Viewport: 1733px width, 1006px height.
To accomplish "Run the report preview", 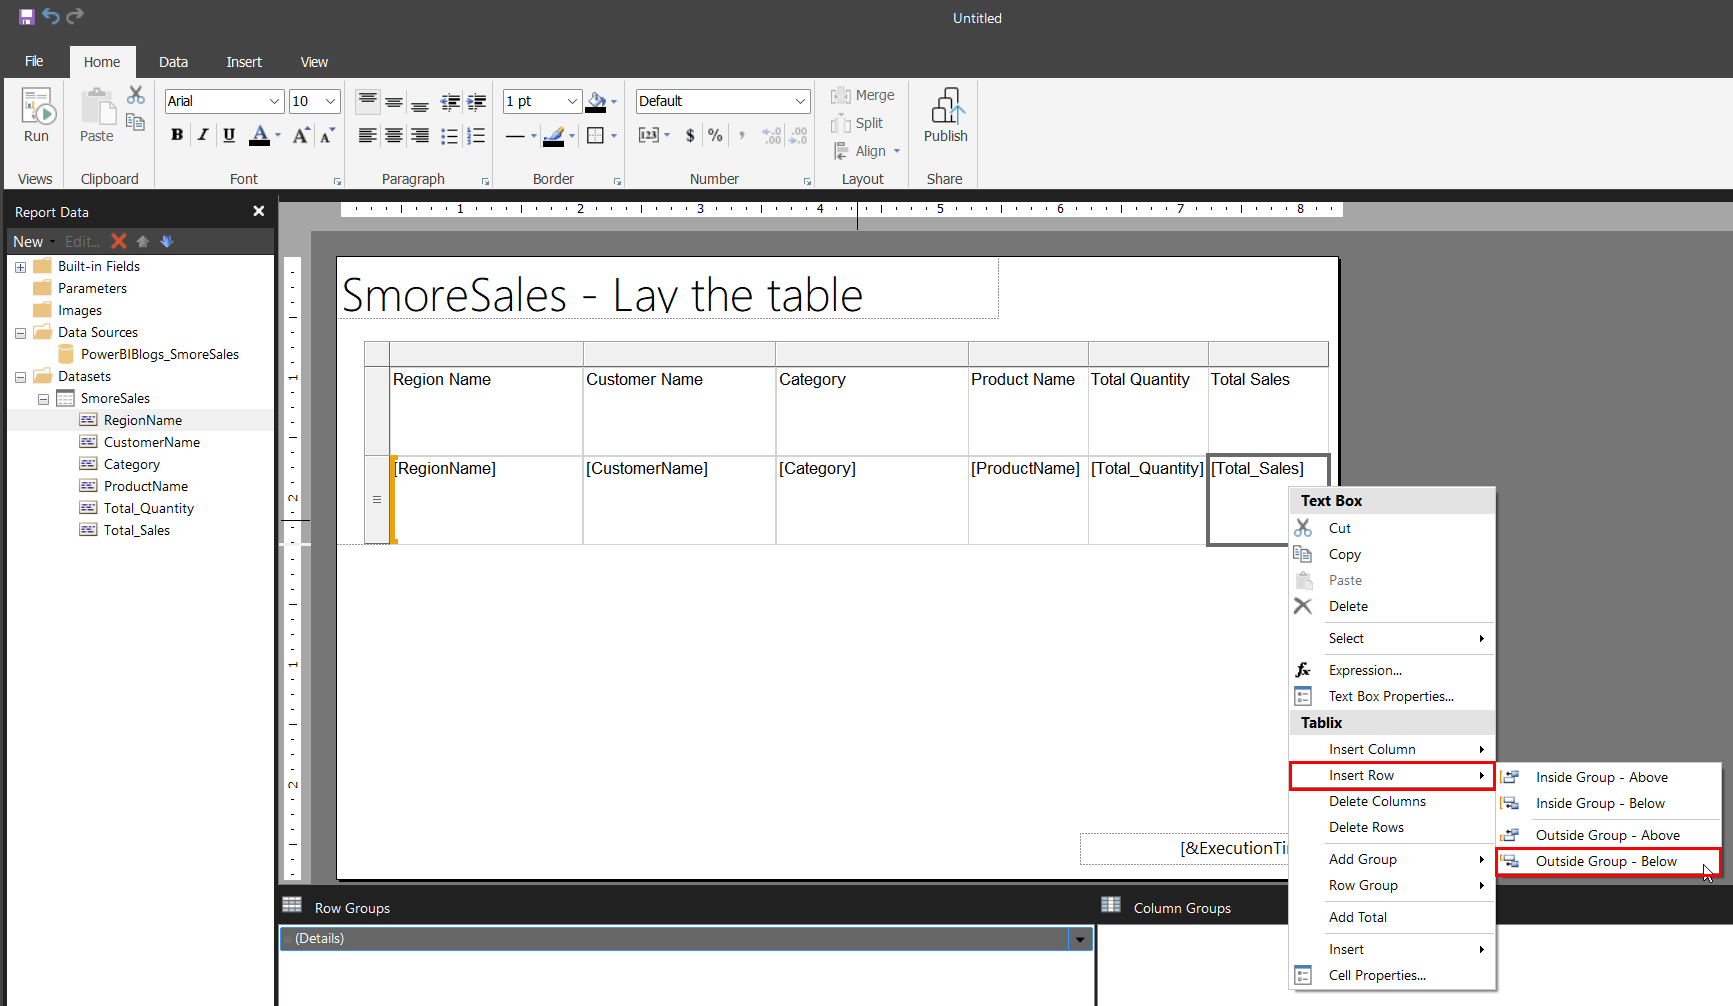I will pyautogui.click(x=37, y=115).
